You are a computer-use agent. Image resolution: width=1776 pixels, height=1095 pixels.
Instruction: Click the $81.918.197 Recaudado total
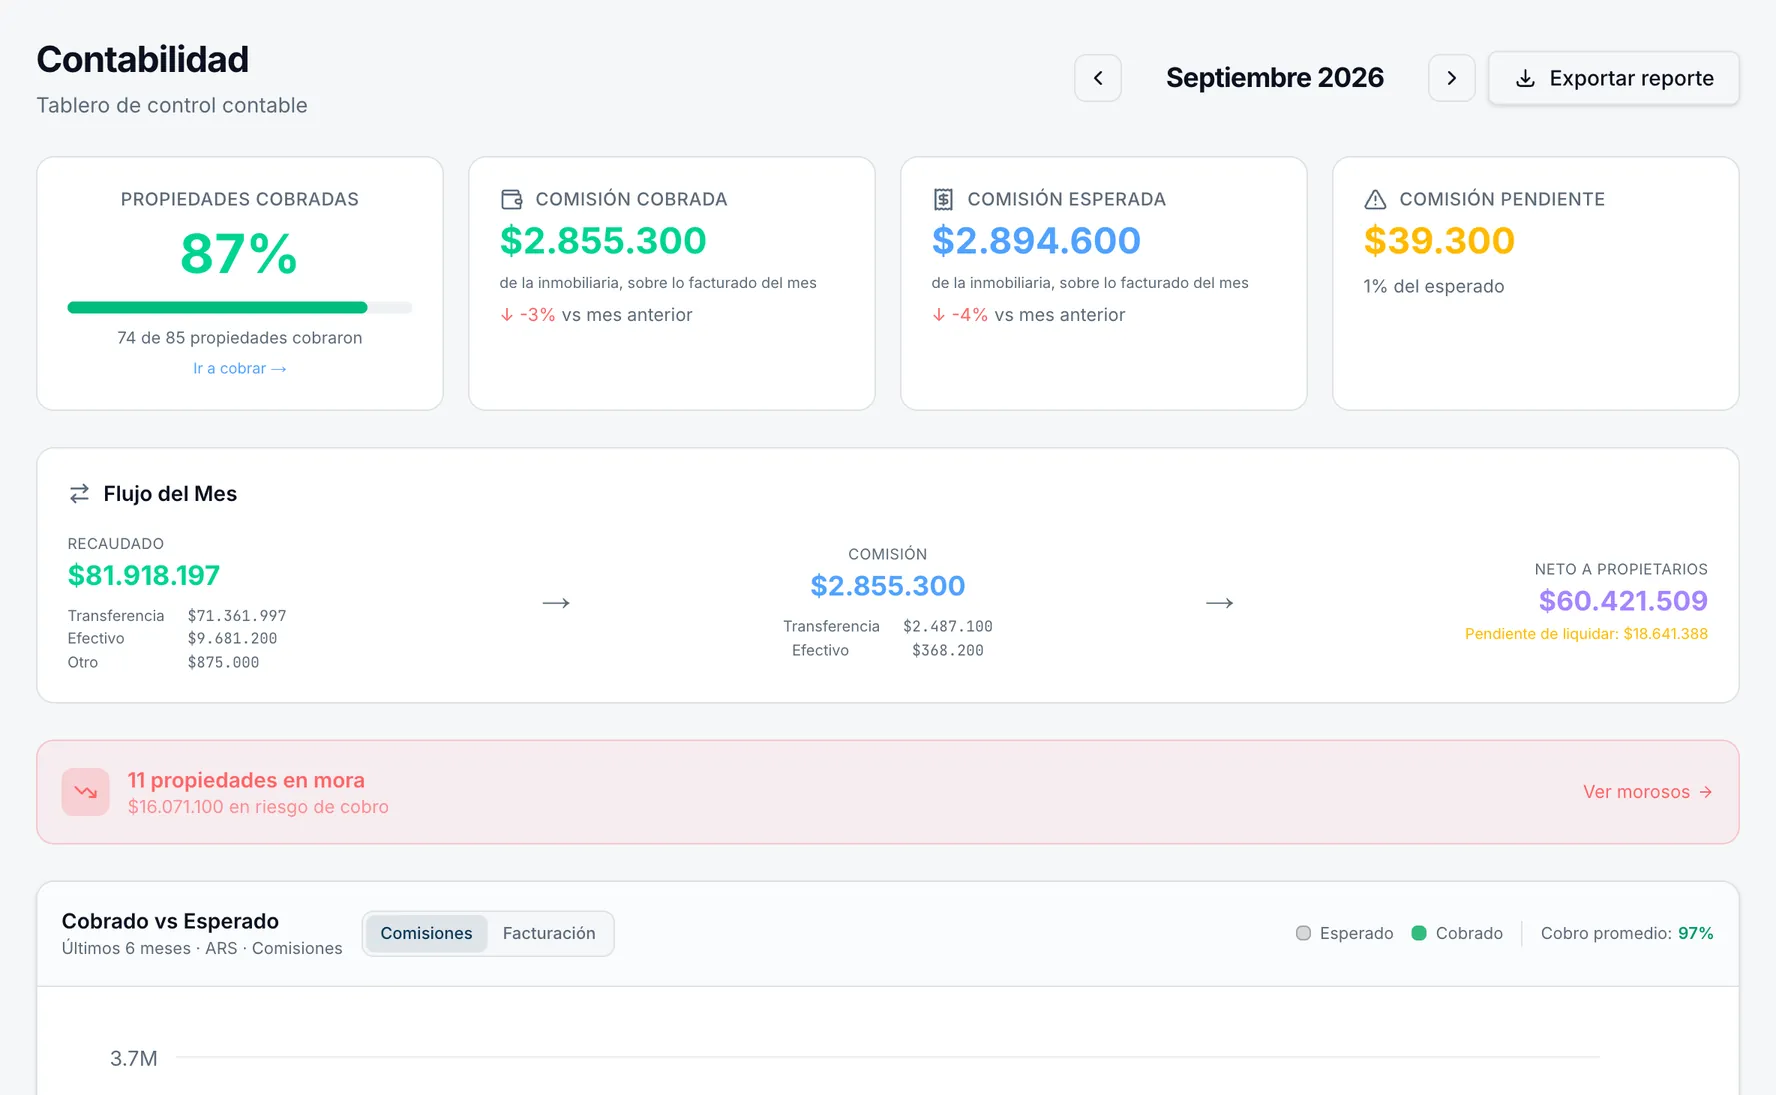[x=144, y=575]
